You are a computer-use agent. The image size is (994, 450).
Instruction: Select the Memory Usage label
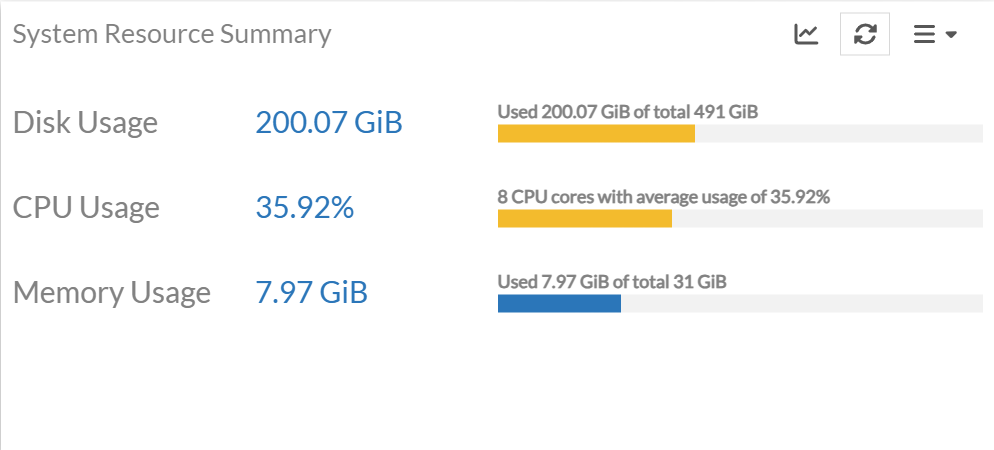click(x=112, y=293)
